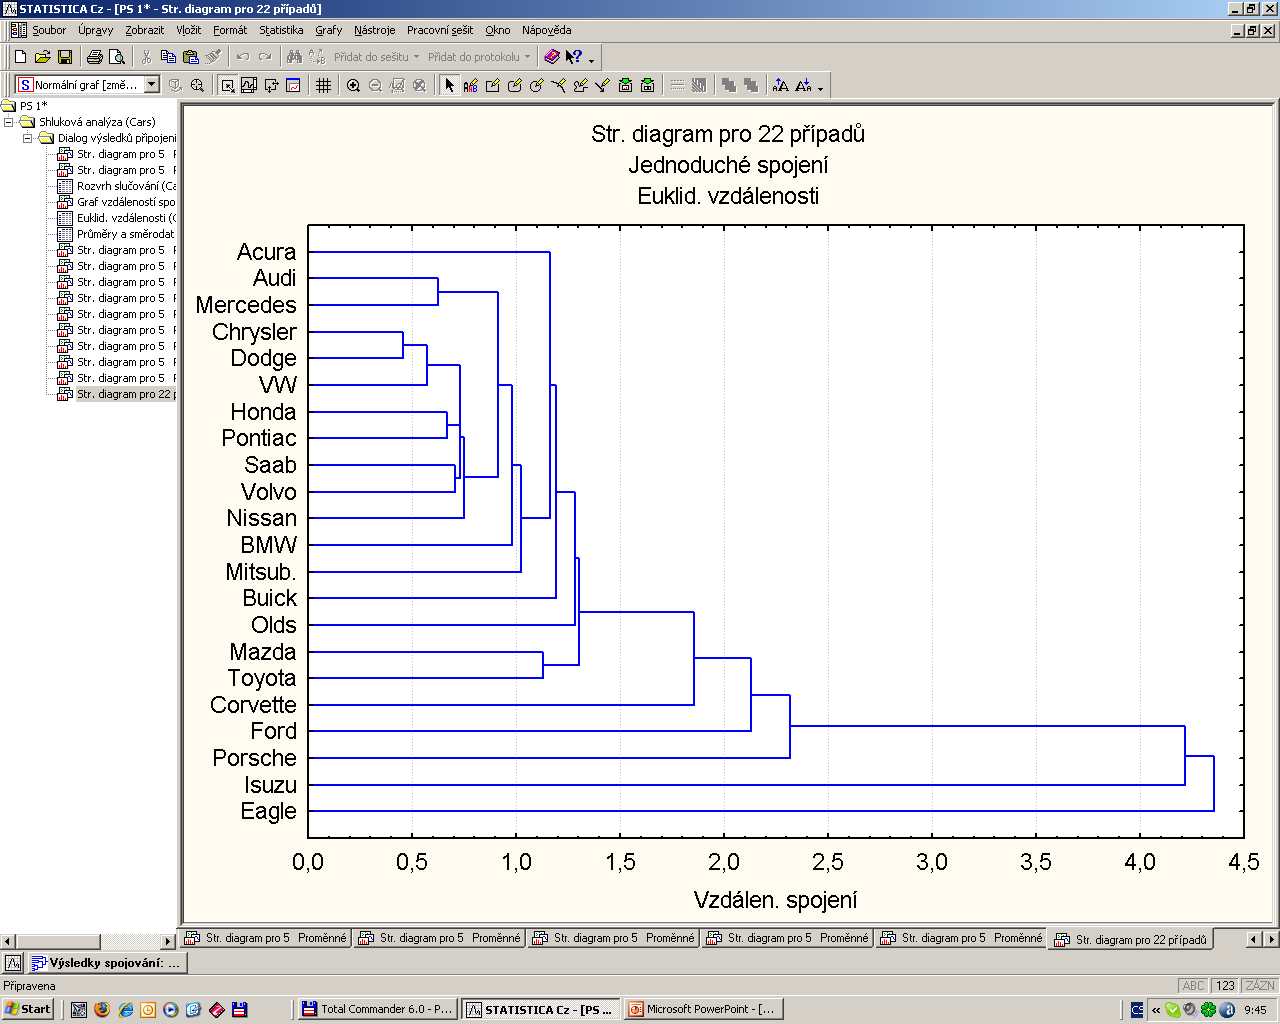
Task: Click the magnifier icon next to graph style dropdown
Action: point(197,85)
